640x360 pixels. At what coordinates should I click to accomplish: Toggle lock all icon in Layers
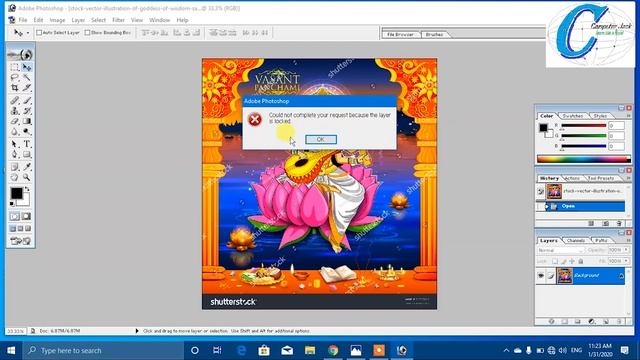click(581, 261)
